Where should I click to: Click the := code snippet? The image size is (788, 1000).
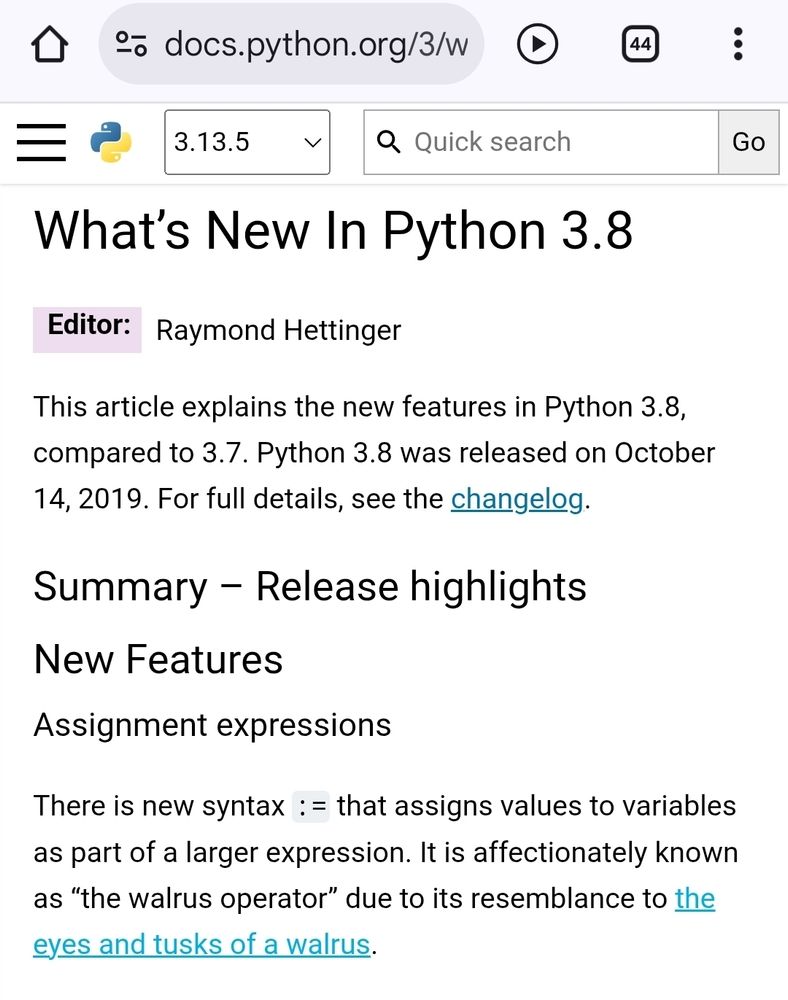[310, 807]
